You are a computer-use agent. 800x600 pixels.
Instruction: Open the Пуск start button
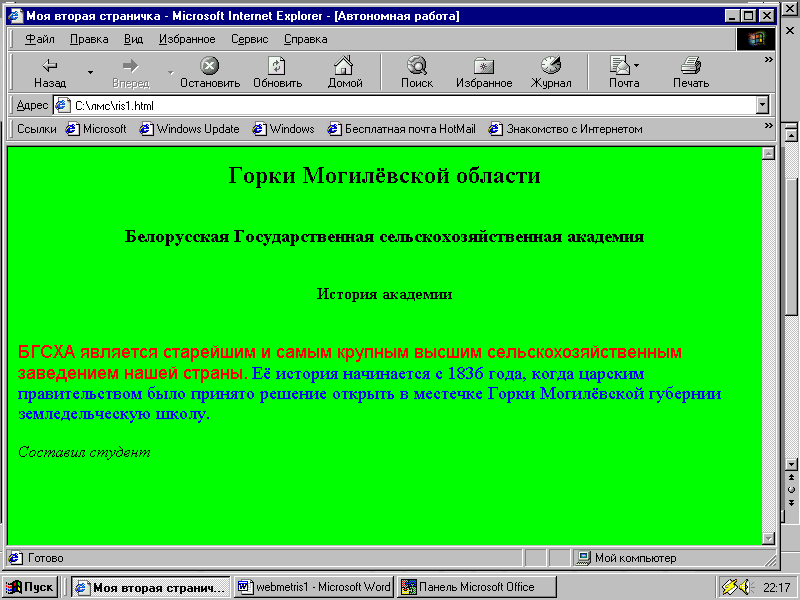(30, 587)
